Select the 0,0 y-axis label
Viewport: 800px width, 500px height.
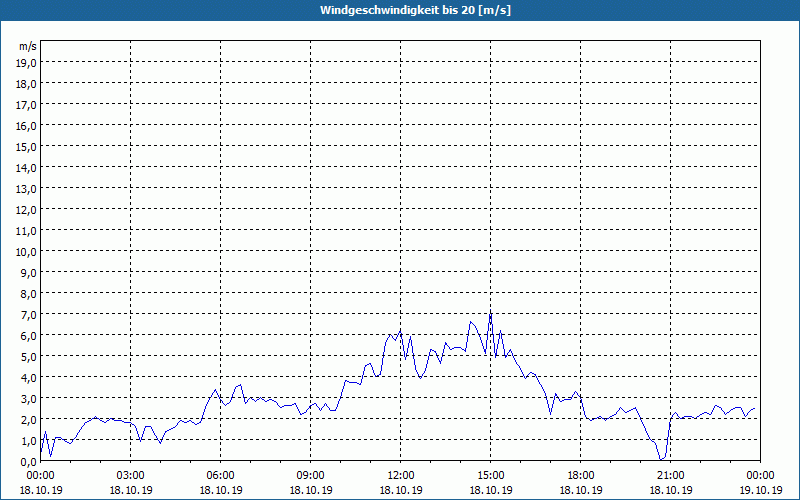(x=30, y=462)
